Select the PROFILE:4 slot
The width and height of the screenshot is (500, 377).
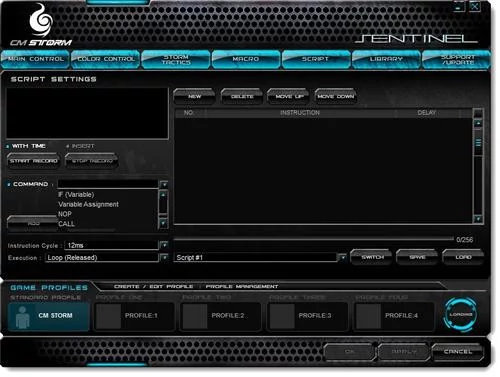click(394, 316)
